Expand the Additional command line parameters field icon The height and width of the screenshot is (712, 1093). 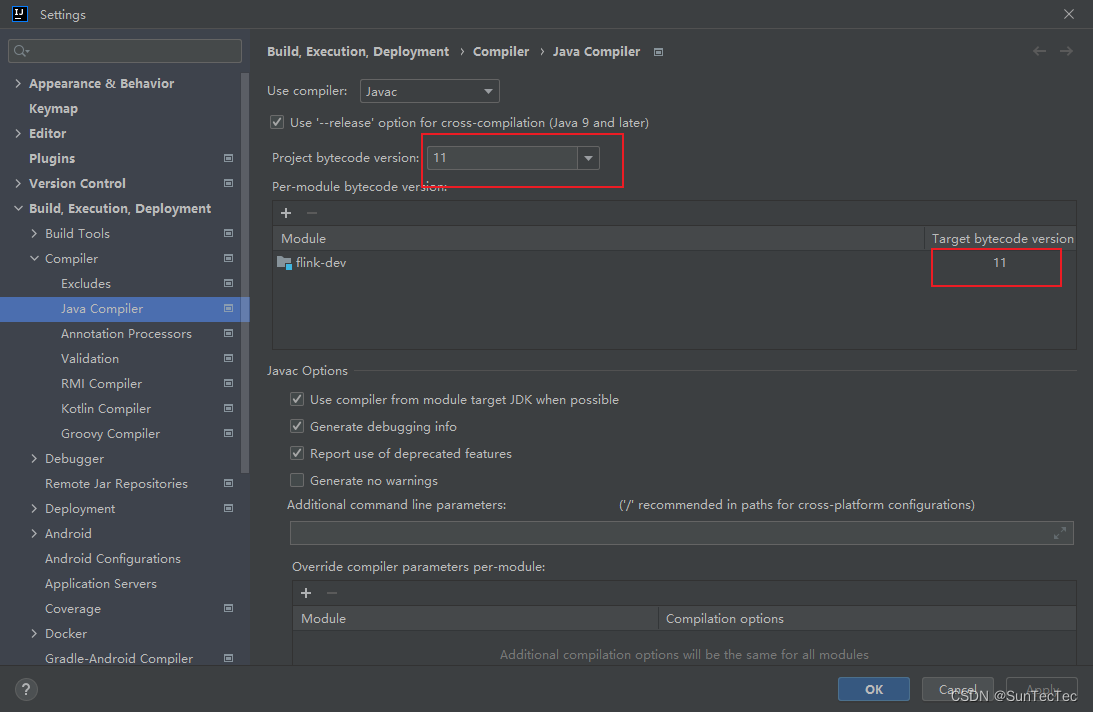pos(1061,533)
